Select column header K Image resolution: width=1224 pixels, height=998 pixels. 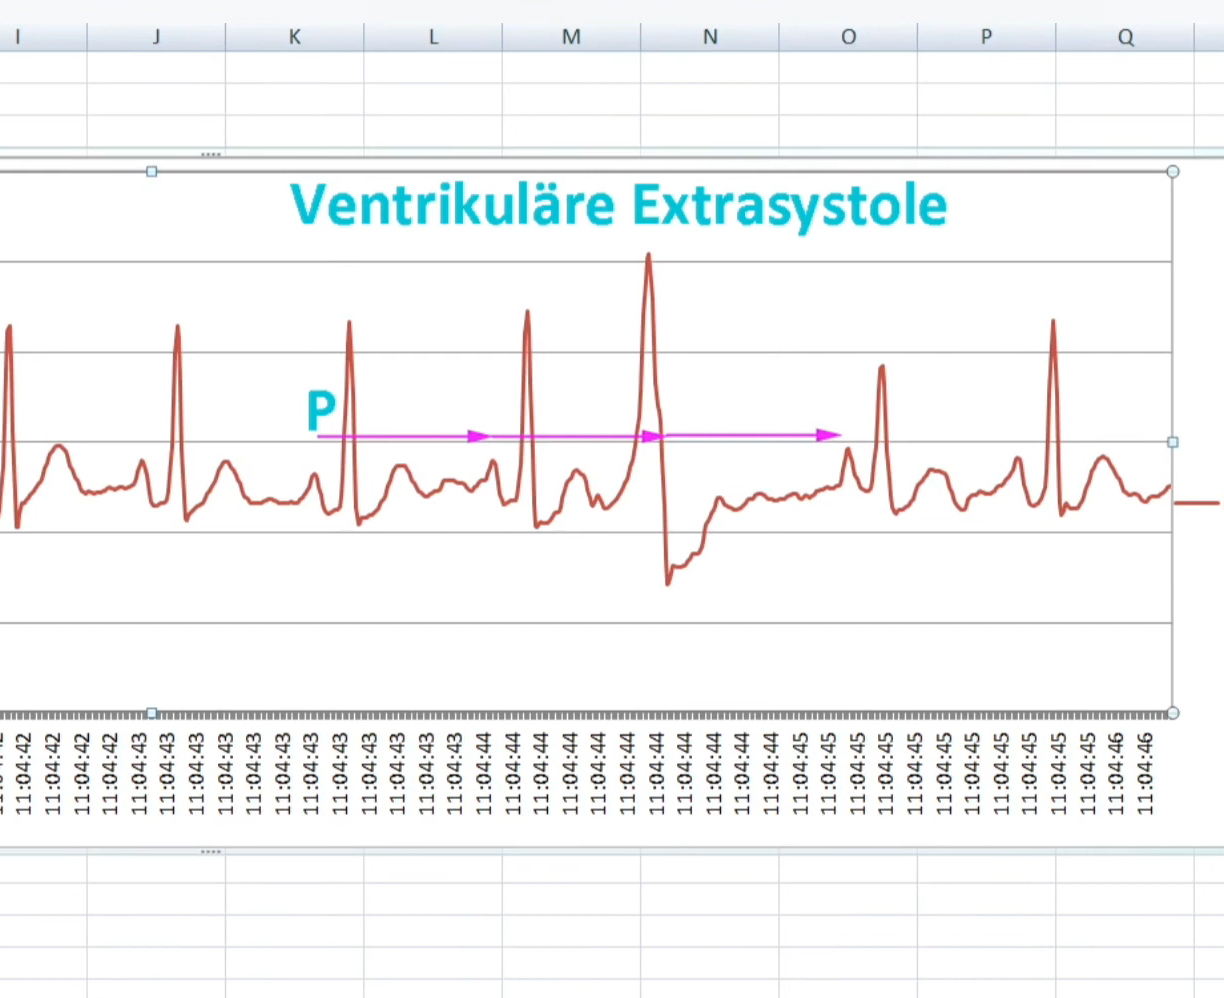294,37
